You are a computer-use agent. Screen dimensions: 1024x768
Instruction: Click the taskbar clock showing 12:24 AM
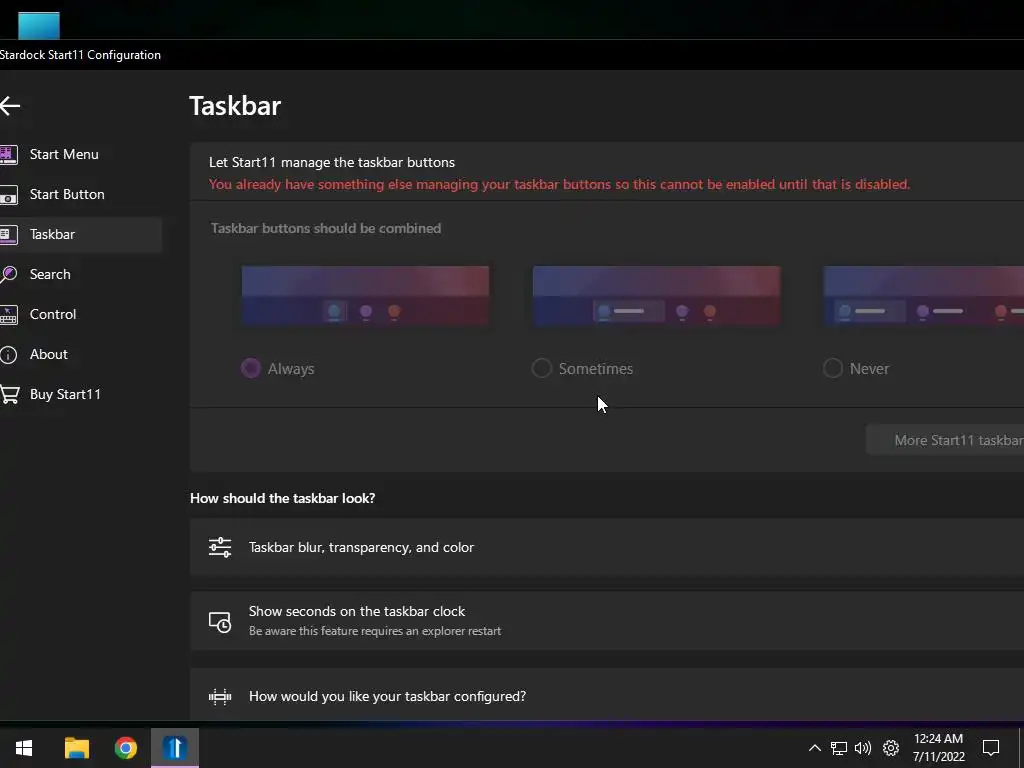(x=938, y=748)
